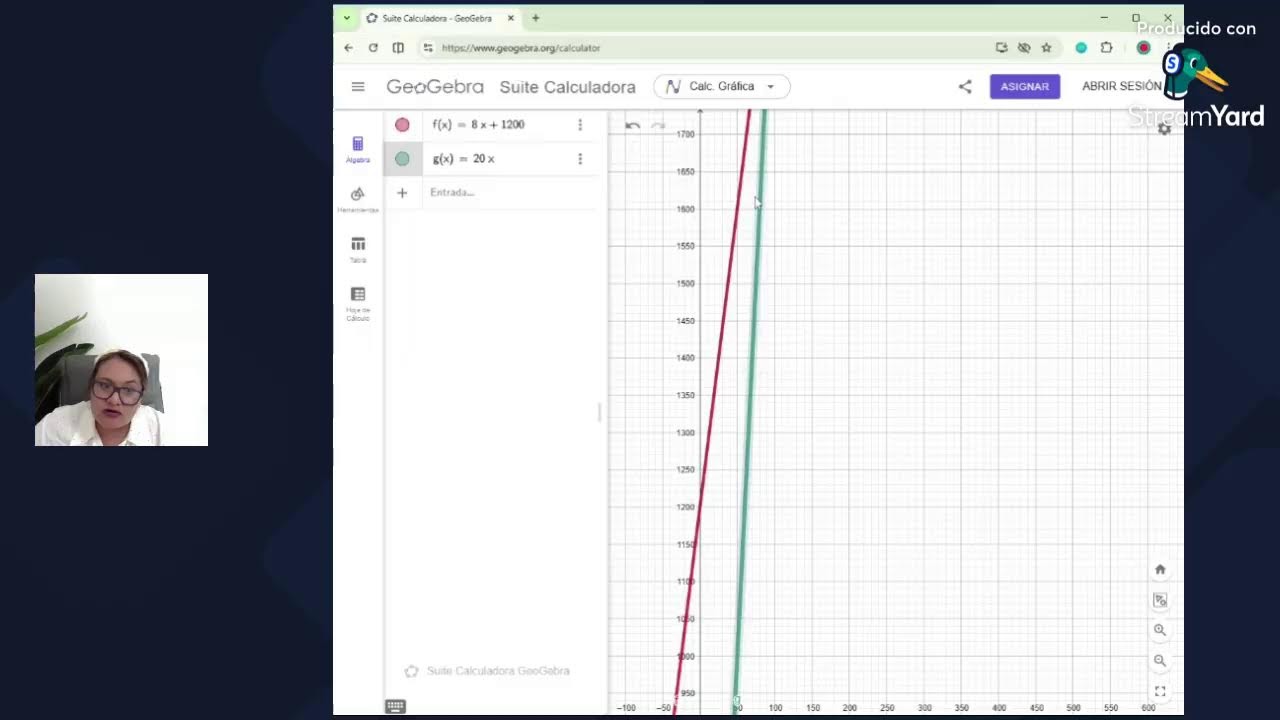Toggle visibility of function g(x)
This screenshot has height=720, width=1280.
(402, 159)
